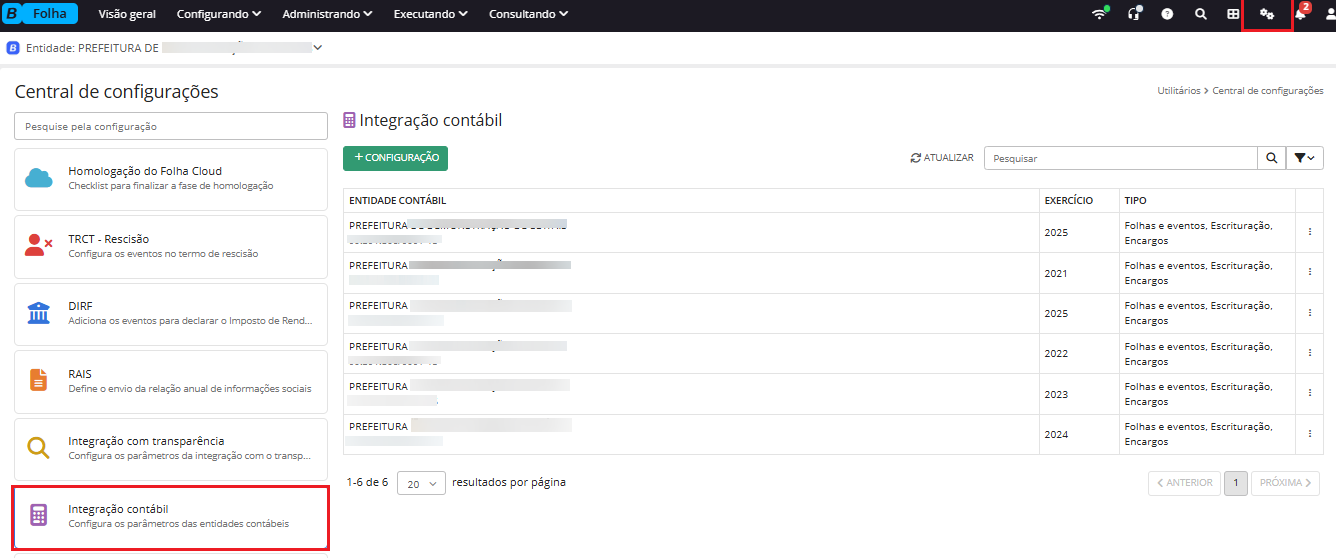Image resolution: width=1336 pixels, height=558 pixels.
Task: Open the results per page dropdown
Action: point(421,483)
